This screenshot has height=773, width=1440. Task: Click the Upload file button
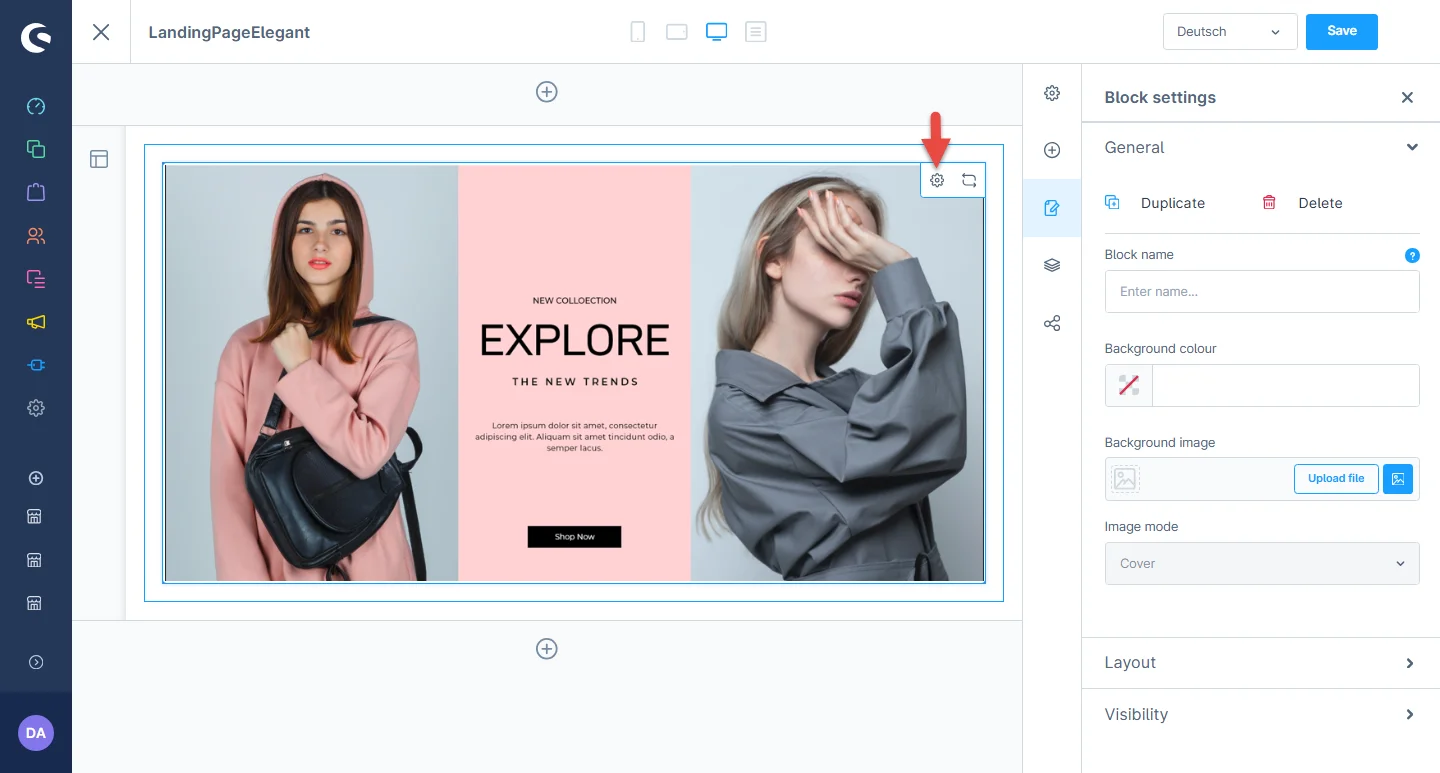[1335, 479]
